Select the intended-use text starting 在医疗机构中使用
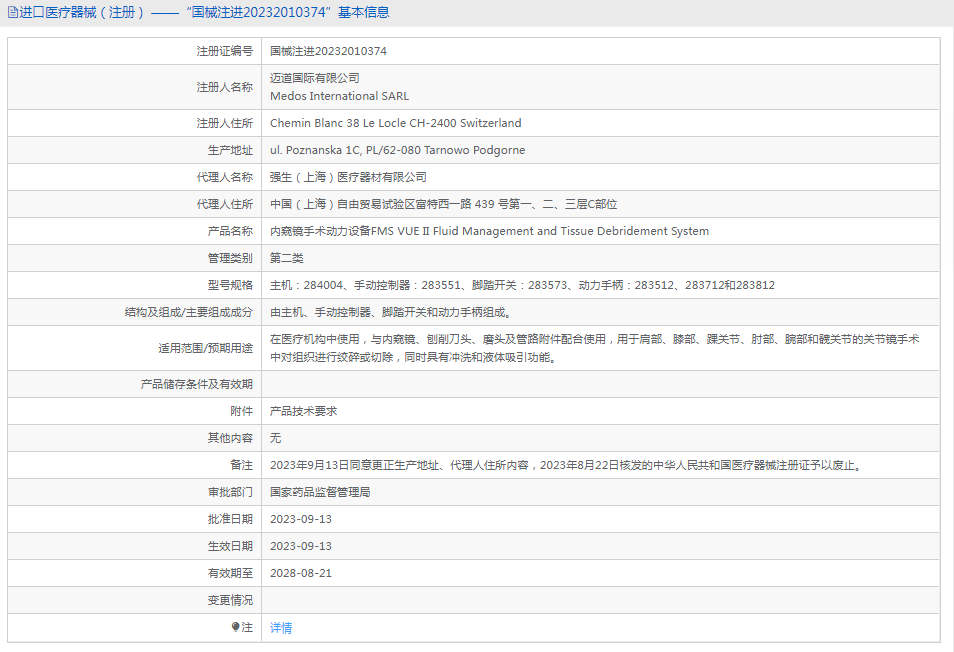The width and height of the screenshot is (954, 652). (595, 348)
